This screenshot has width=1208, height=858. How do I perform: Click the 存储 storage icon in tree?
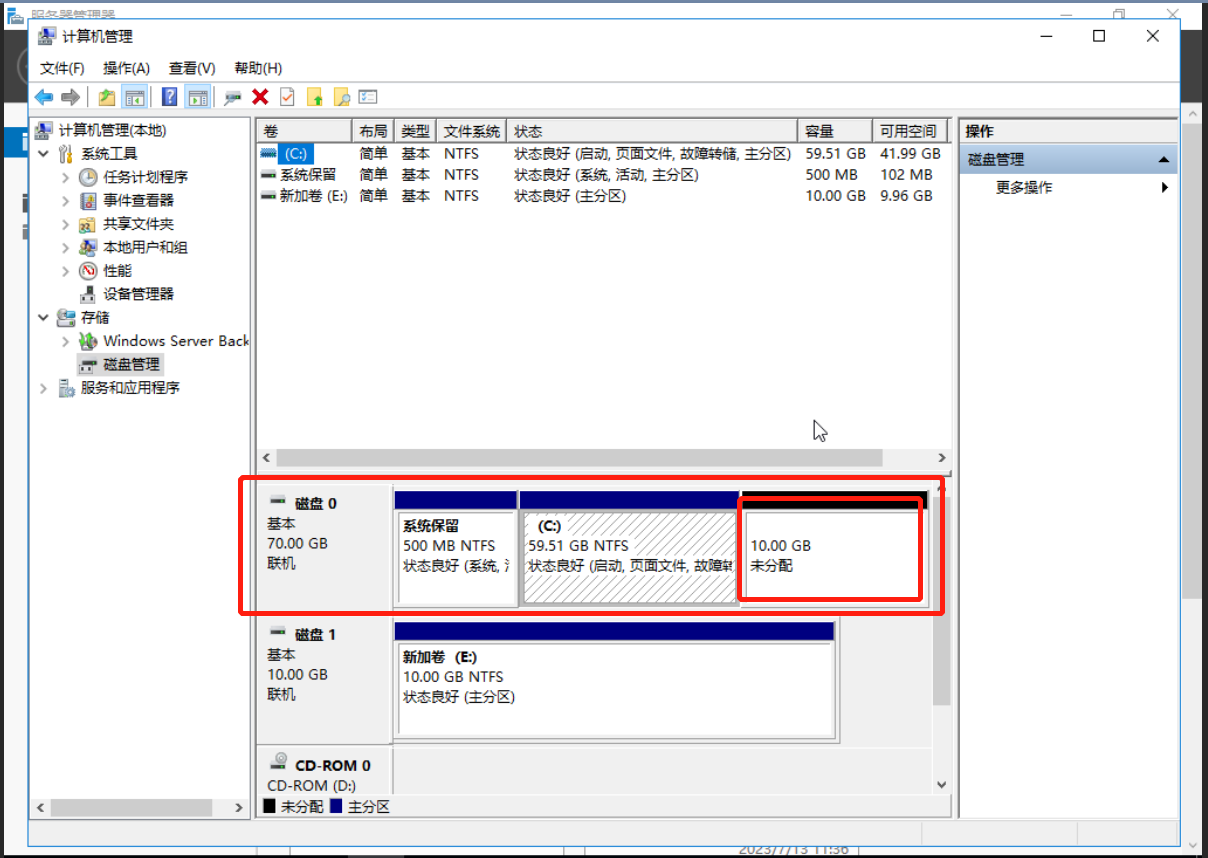coord(66,317)
